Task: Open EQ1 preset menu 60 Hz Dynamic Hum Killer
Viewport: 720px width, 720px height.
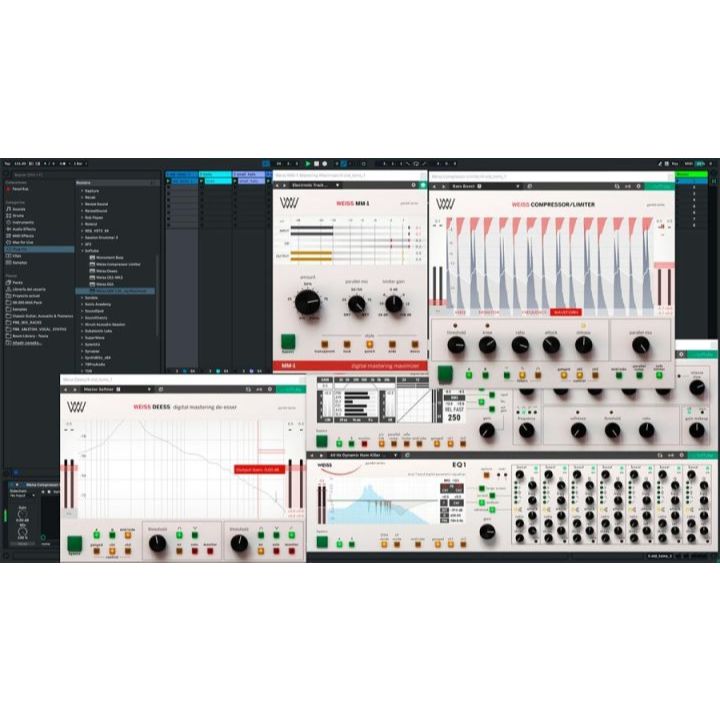Action: 364,455
